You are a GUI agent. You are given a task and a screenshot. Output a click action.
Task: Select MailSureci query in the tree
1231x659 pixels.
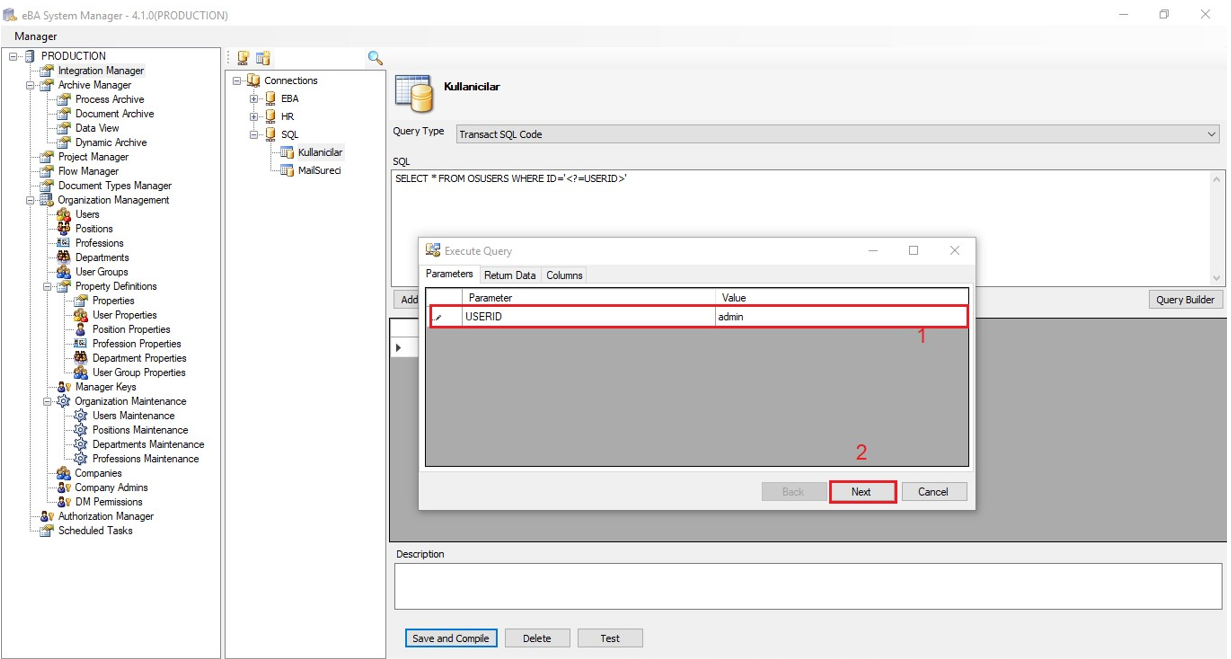[319, 171]
